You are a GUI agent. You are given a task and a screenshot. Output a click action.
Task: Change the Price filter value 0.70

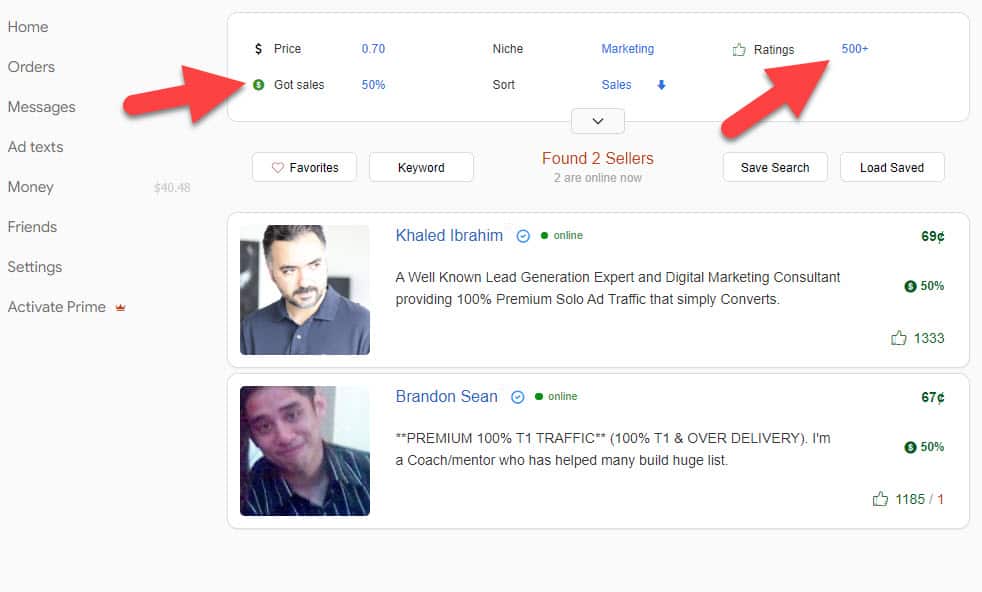tap(373, 49)
